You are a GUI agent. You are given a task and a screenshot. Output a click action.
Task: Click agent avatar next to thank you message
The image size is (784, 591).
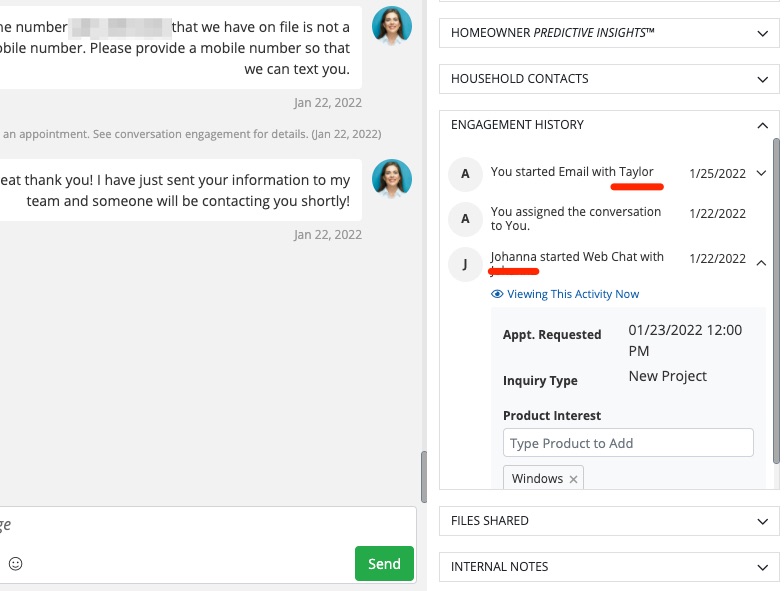click(391, 178)
